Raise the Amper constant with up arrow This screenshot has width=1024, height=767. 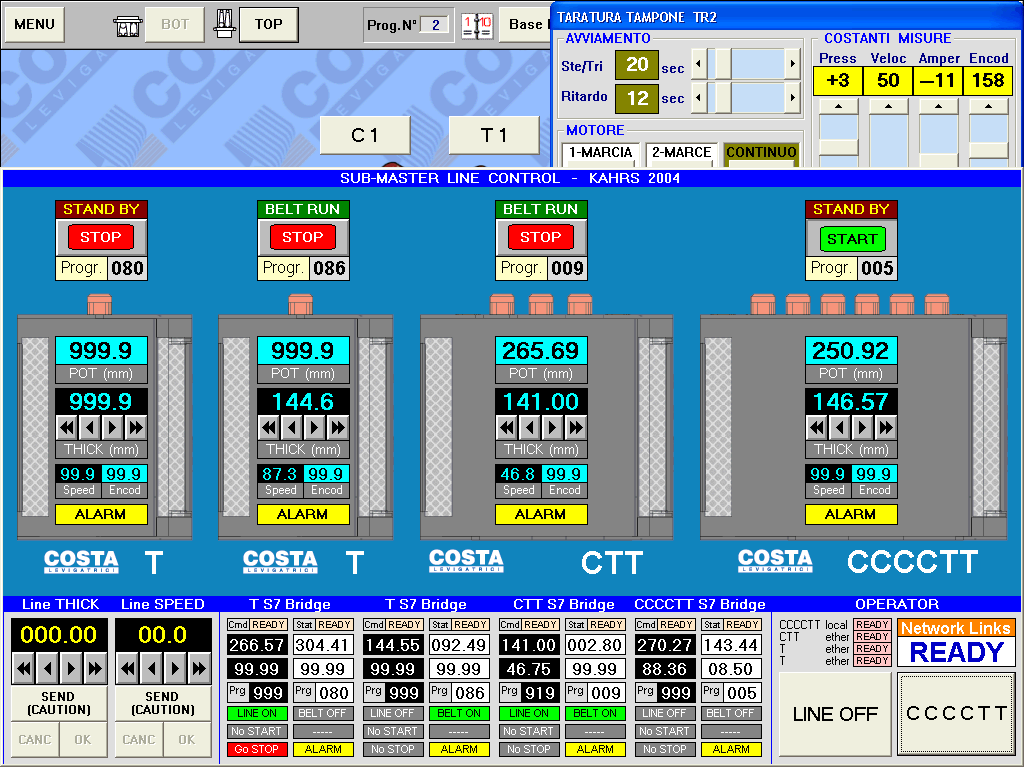click(x=938, y=106)
